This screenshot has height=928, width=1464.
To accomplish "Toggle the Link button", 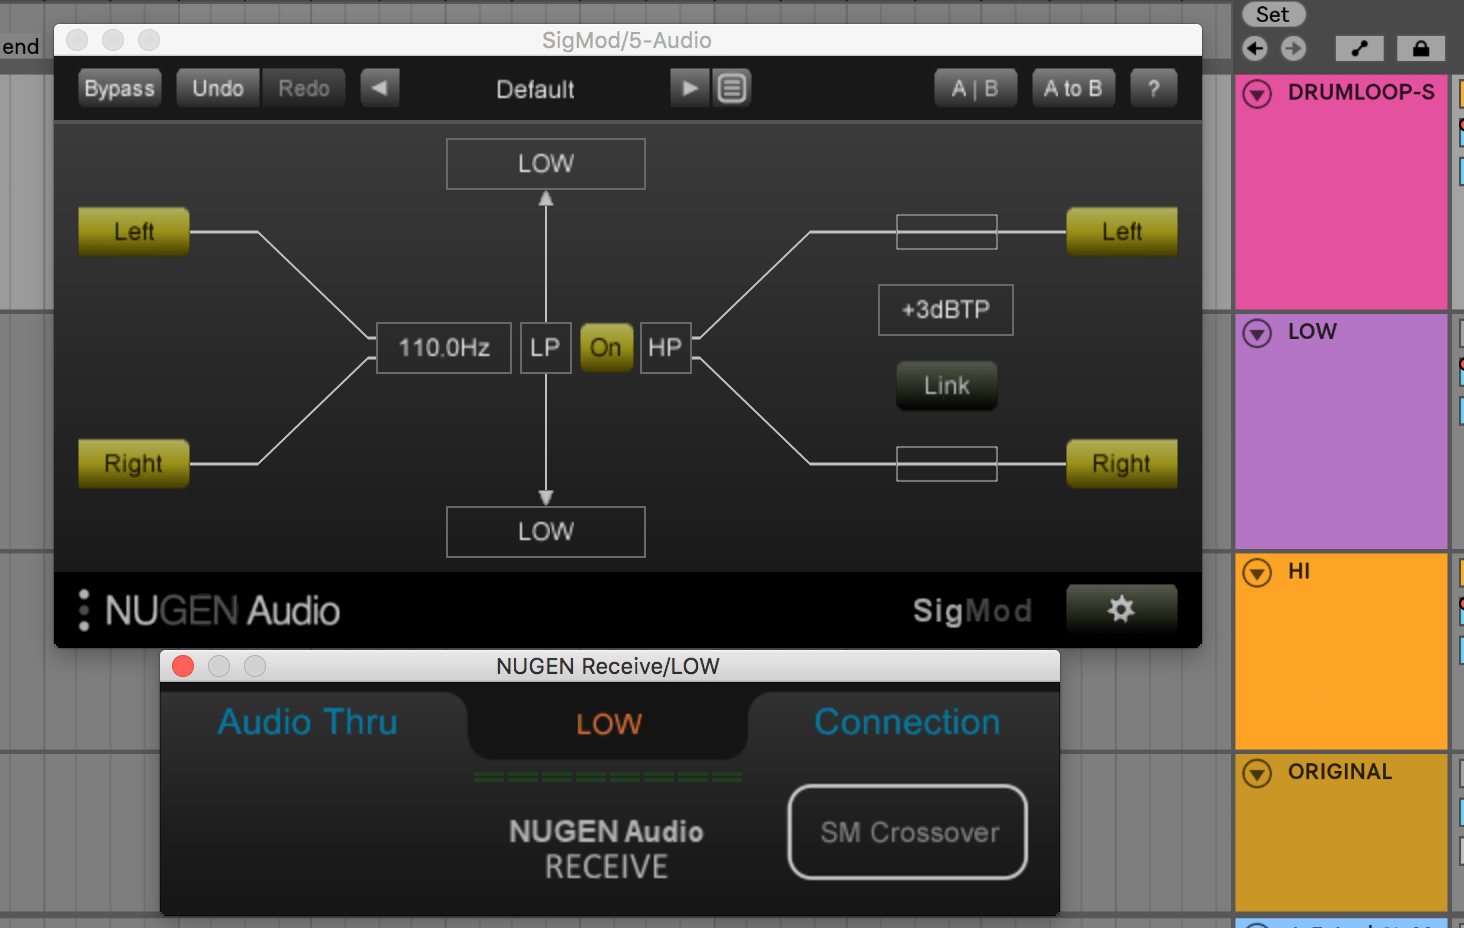I will pyautogui.click(x=946, y=385).
